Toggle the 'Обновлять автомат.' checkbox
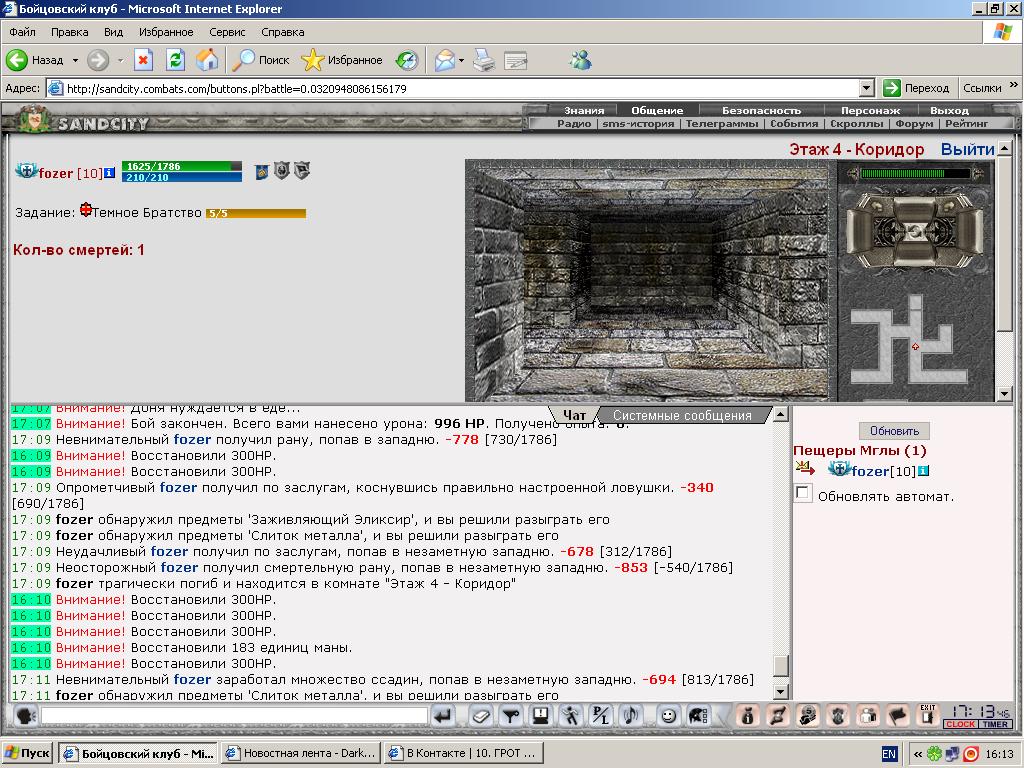Image resolution: width=1024 pixels, height=768 pixels. pyautogui.click(x=803, y=493)
